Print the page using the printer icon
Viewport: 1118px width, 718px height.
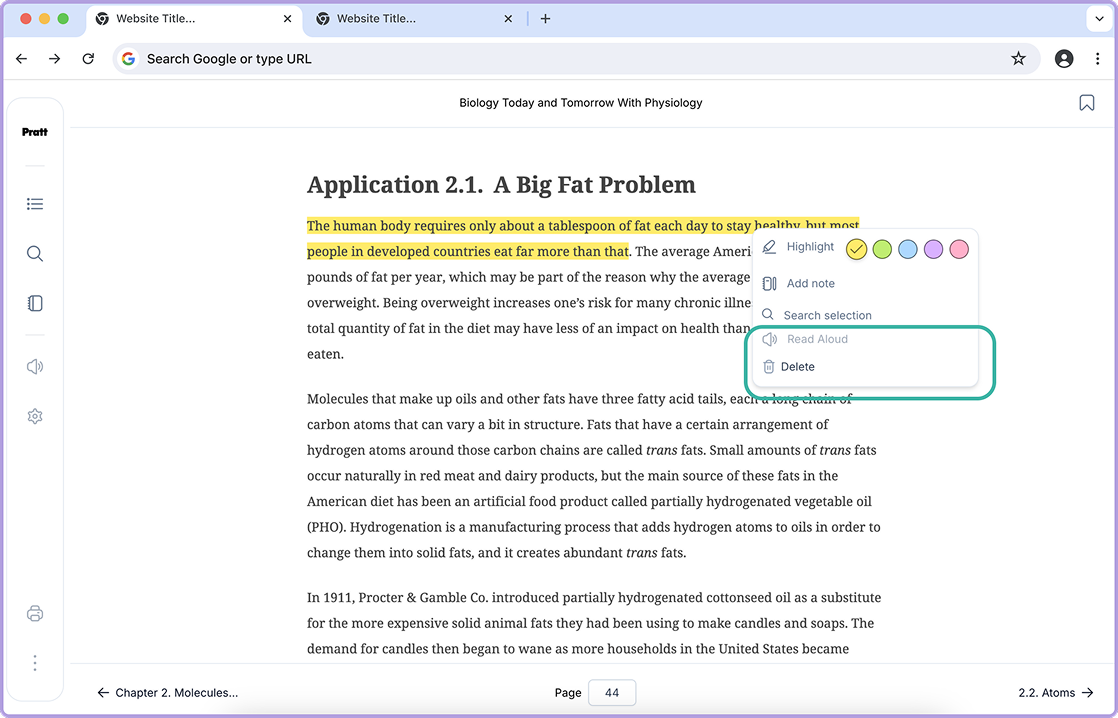[35, 613]
